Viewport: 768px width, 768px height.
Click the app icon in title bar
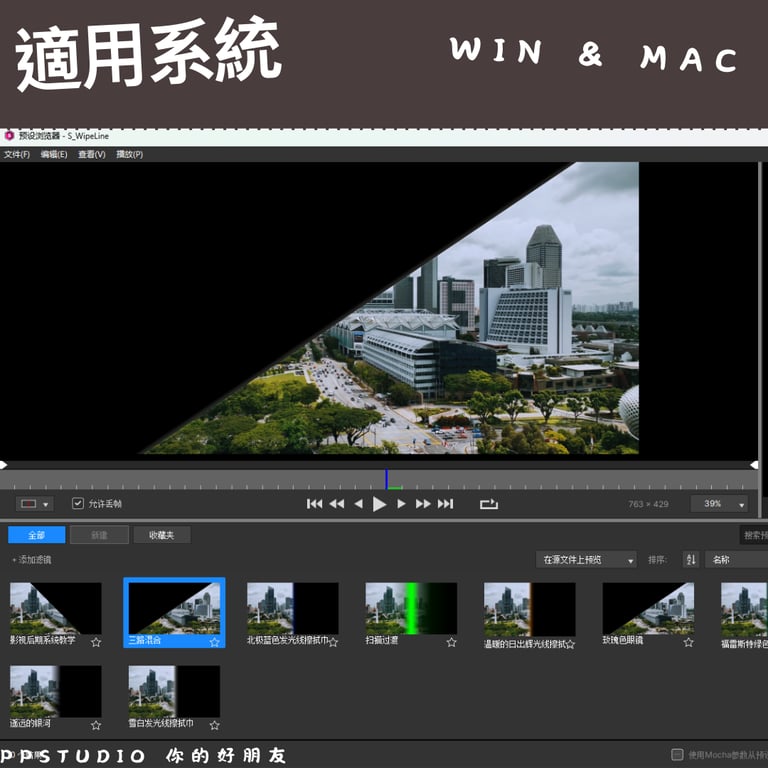[x=9, y=136]
